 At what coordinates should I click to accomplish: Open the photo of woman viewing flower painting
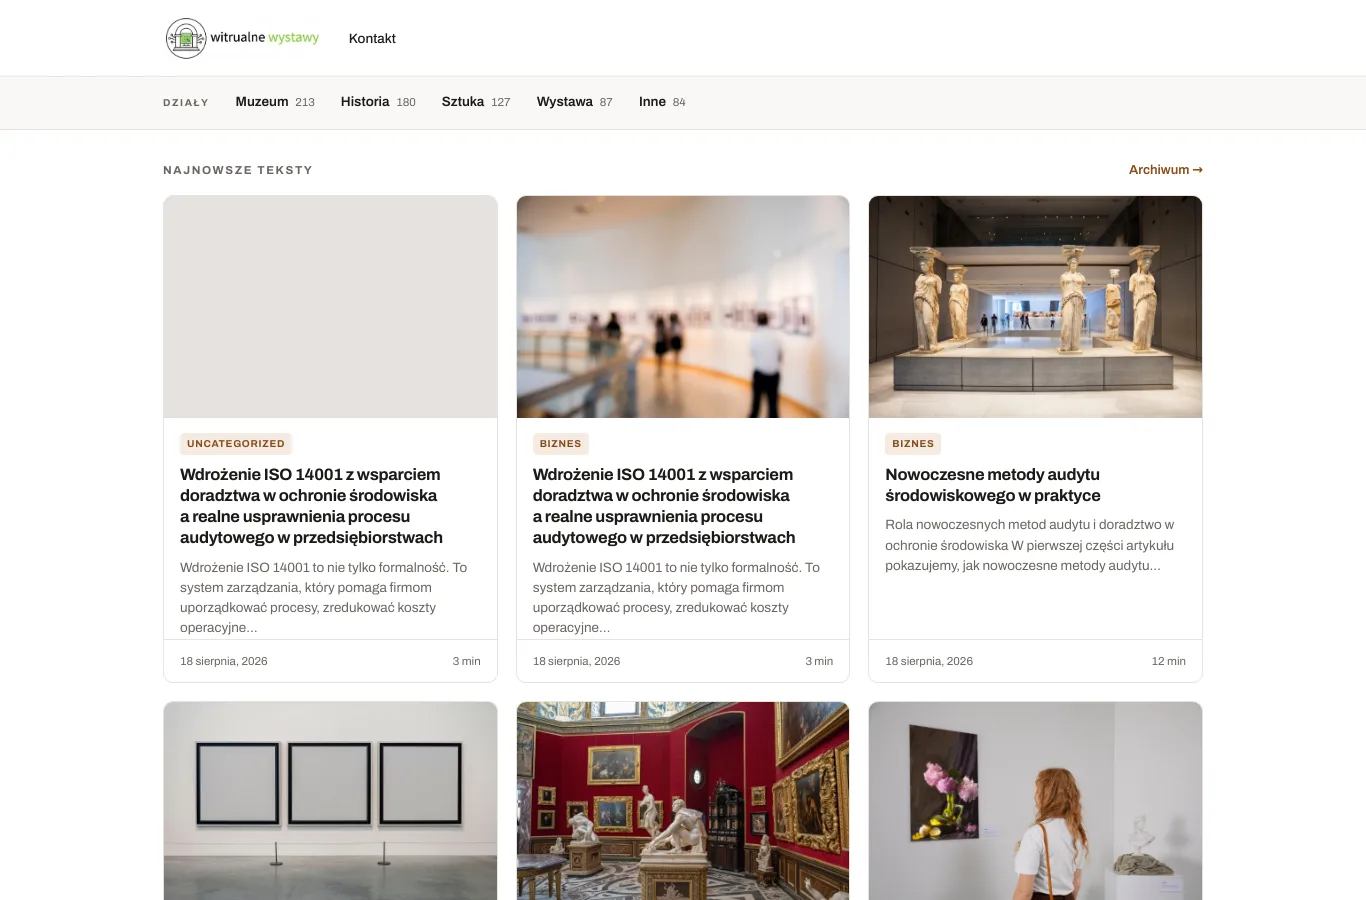[x=1035, y=801]
